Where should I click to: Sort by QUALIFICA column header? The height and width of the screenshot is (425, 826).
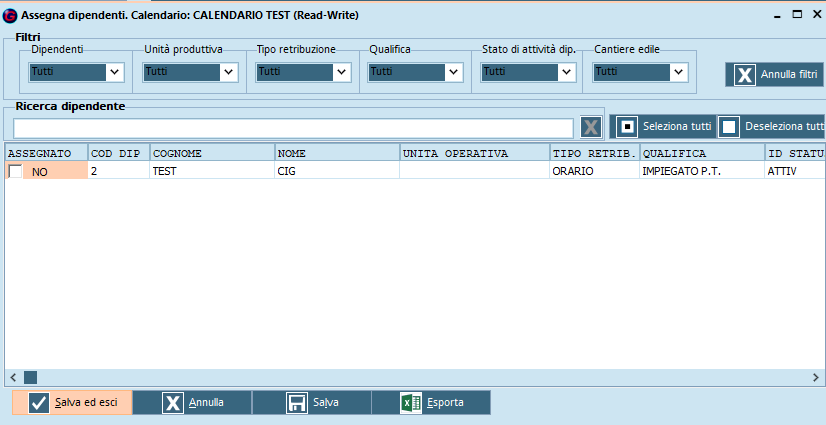pyautogui.click(x=702, y=153)
